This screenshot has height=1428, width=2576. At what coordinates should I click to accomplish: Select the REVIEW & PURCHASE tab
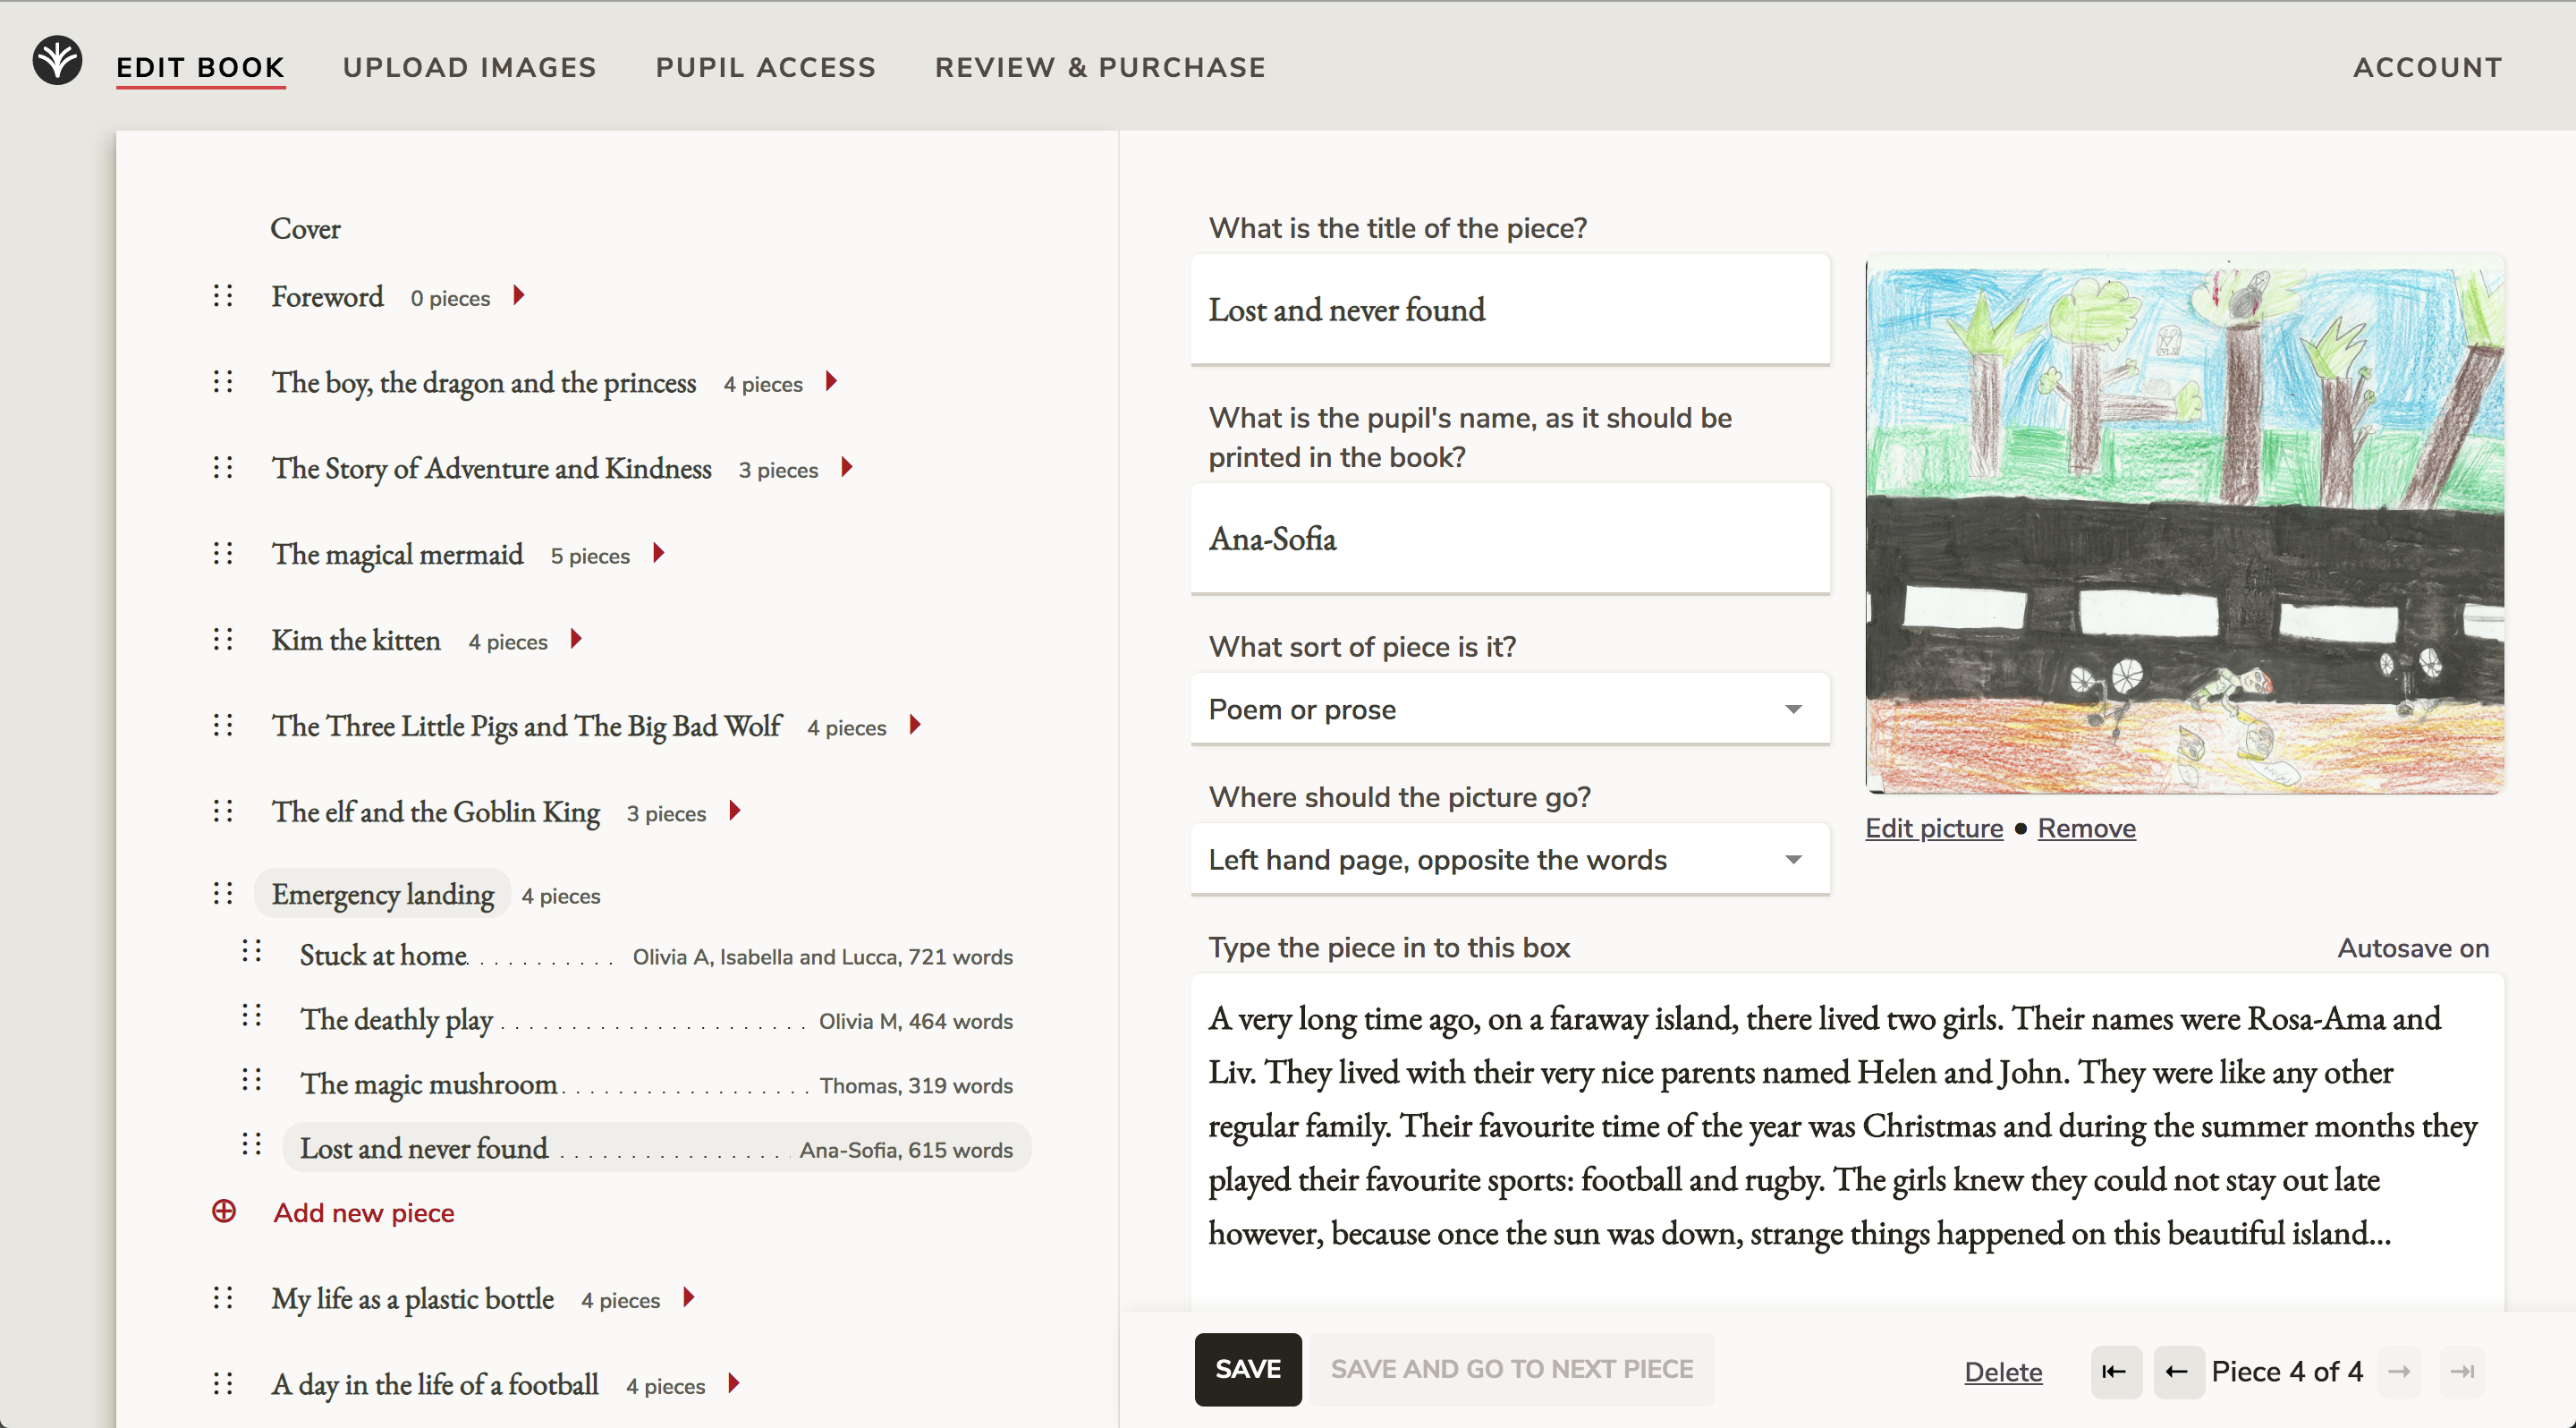coord(1102,67)
